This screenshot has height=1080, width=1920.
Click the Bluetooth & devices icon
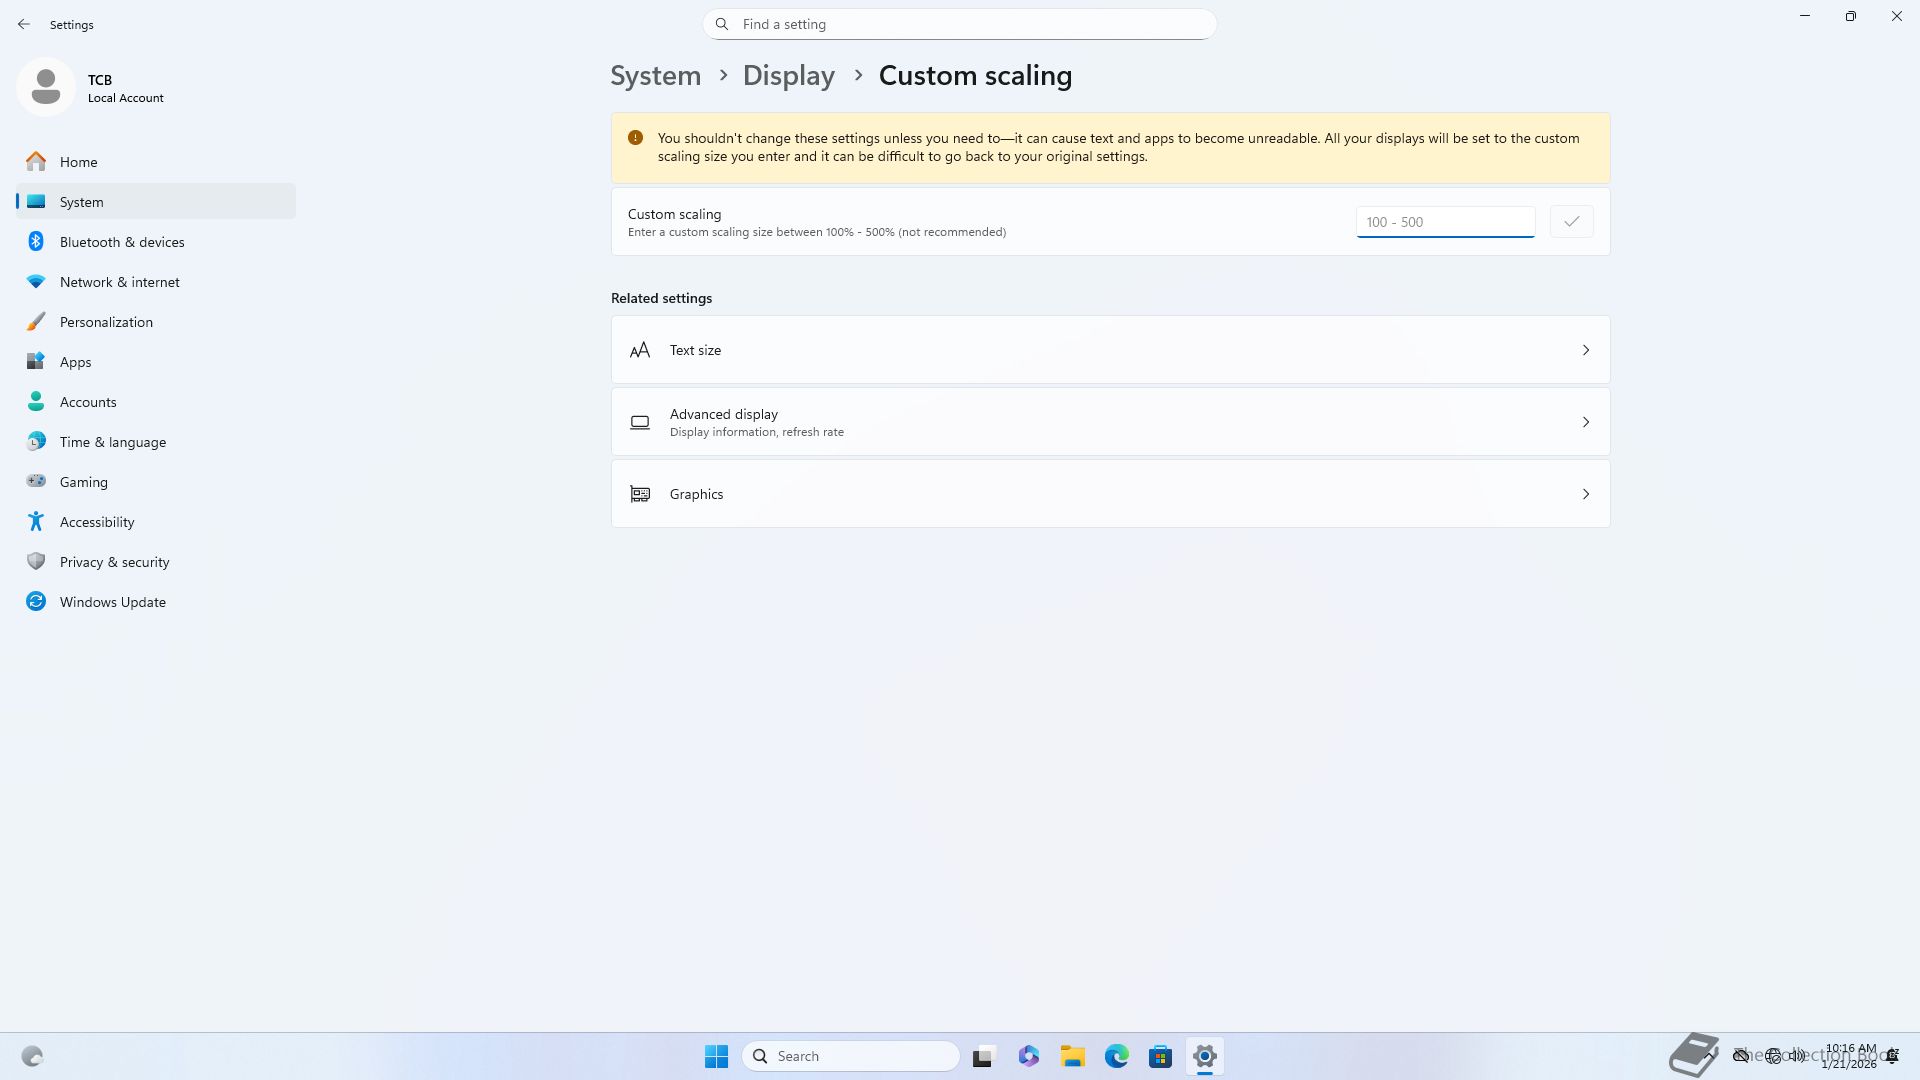click(36, 242)
